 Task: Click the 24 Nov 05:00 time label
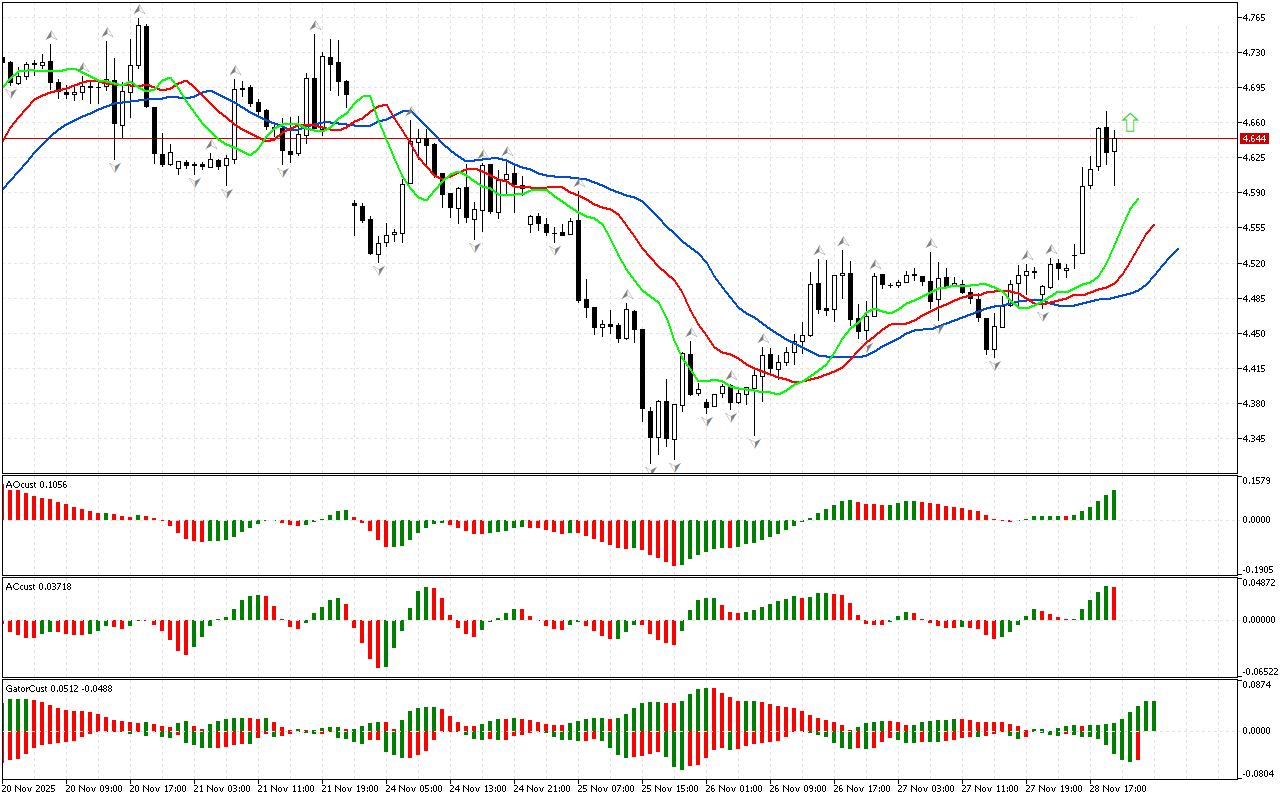coord(416,789)
